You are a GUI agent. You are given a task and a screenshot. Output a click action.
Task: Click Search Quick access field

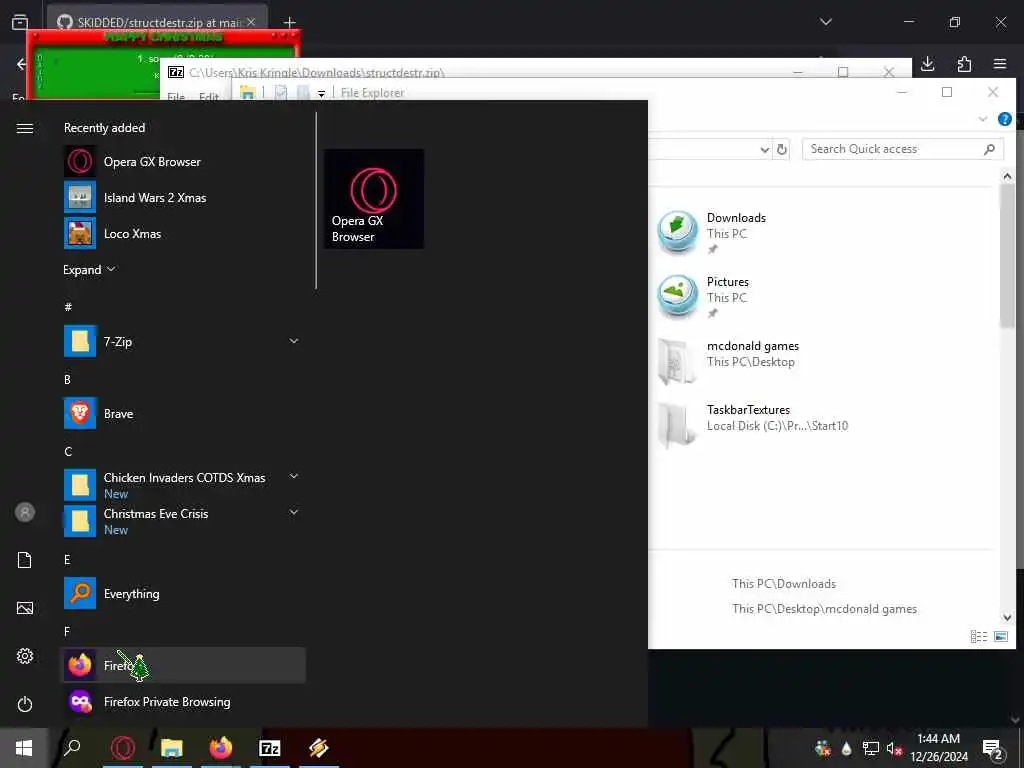(x=903, y=149)
